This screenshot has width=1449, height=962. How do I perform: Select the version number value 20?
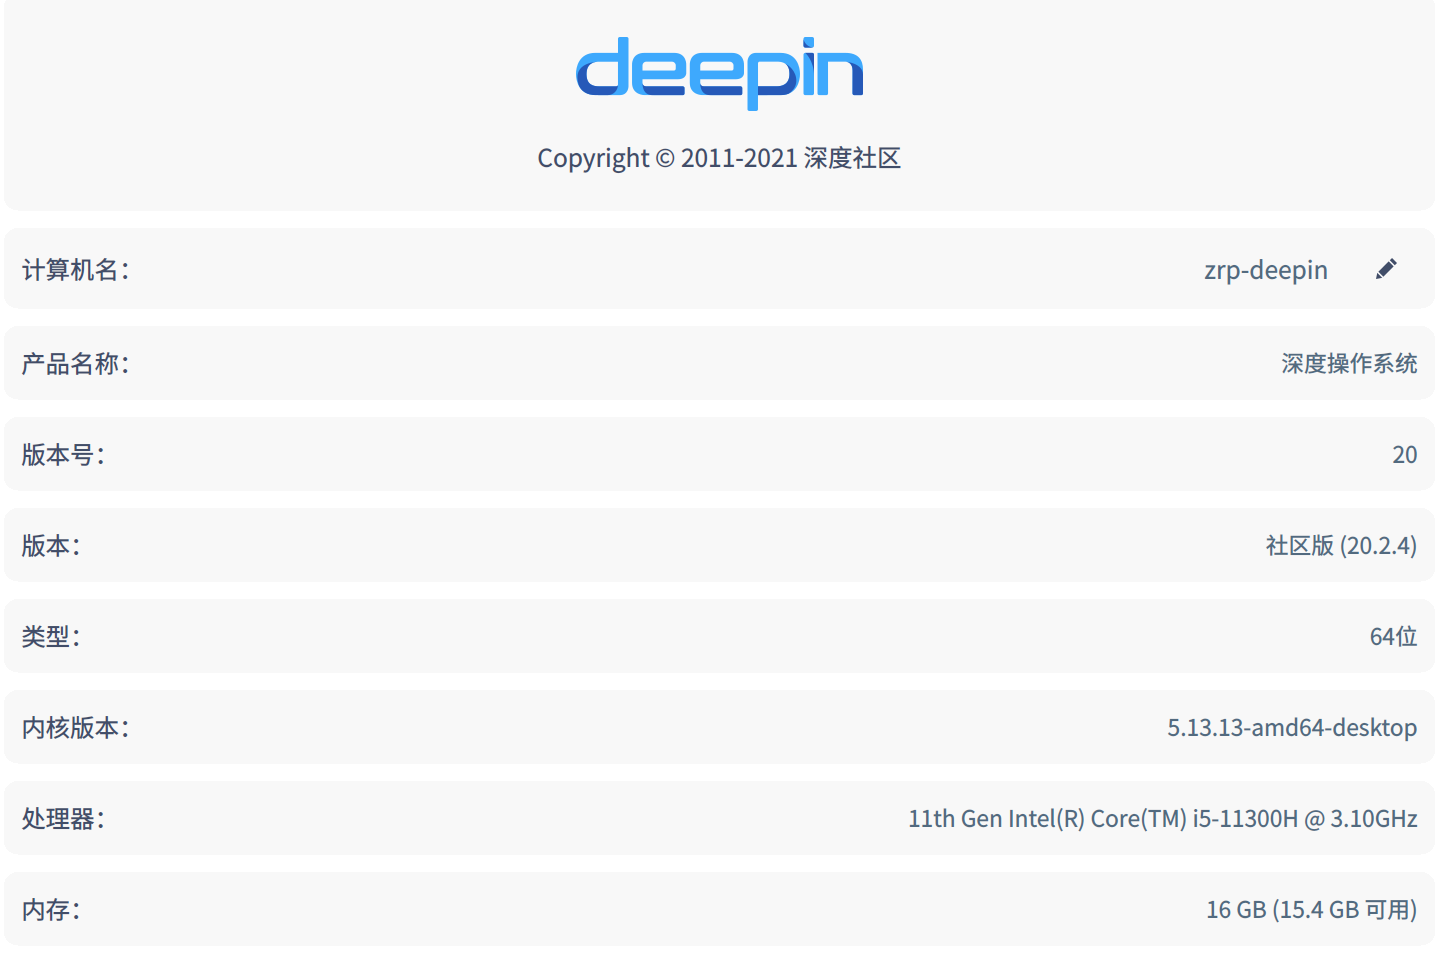[x=1405, y=455]
